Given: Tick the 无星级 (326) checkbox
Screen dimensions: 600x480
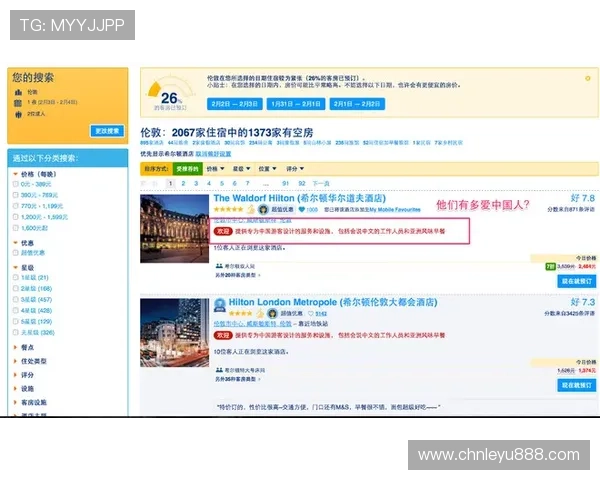Looking at the screenshot, I should [16, 333].
